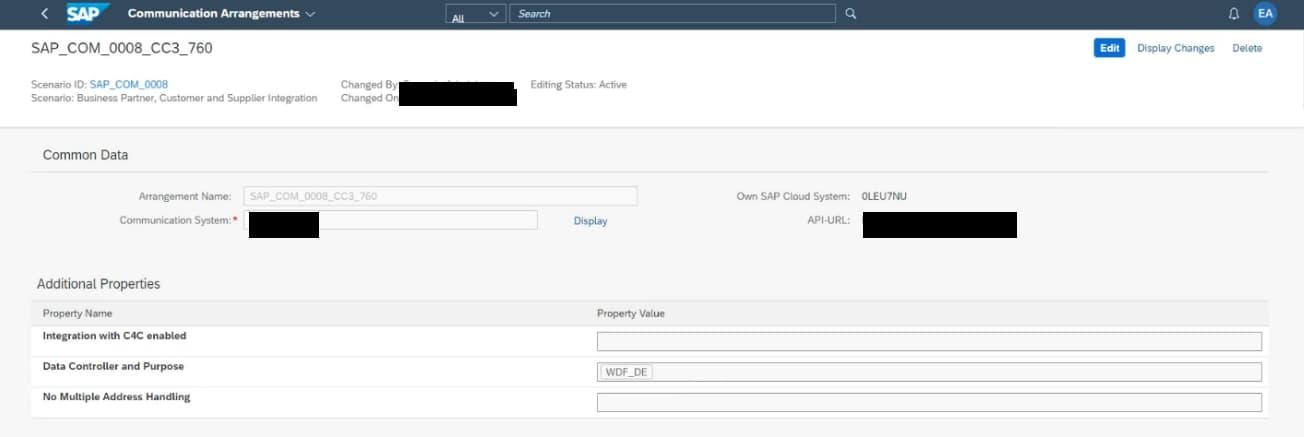This screenshot has height=437, width=1304.
Task: Click Display Changes
Action: (x=1175, y=48)
